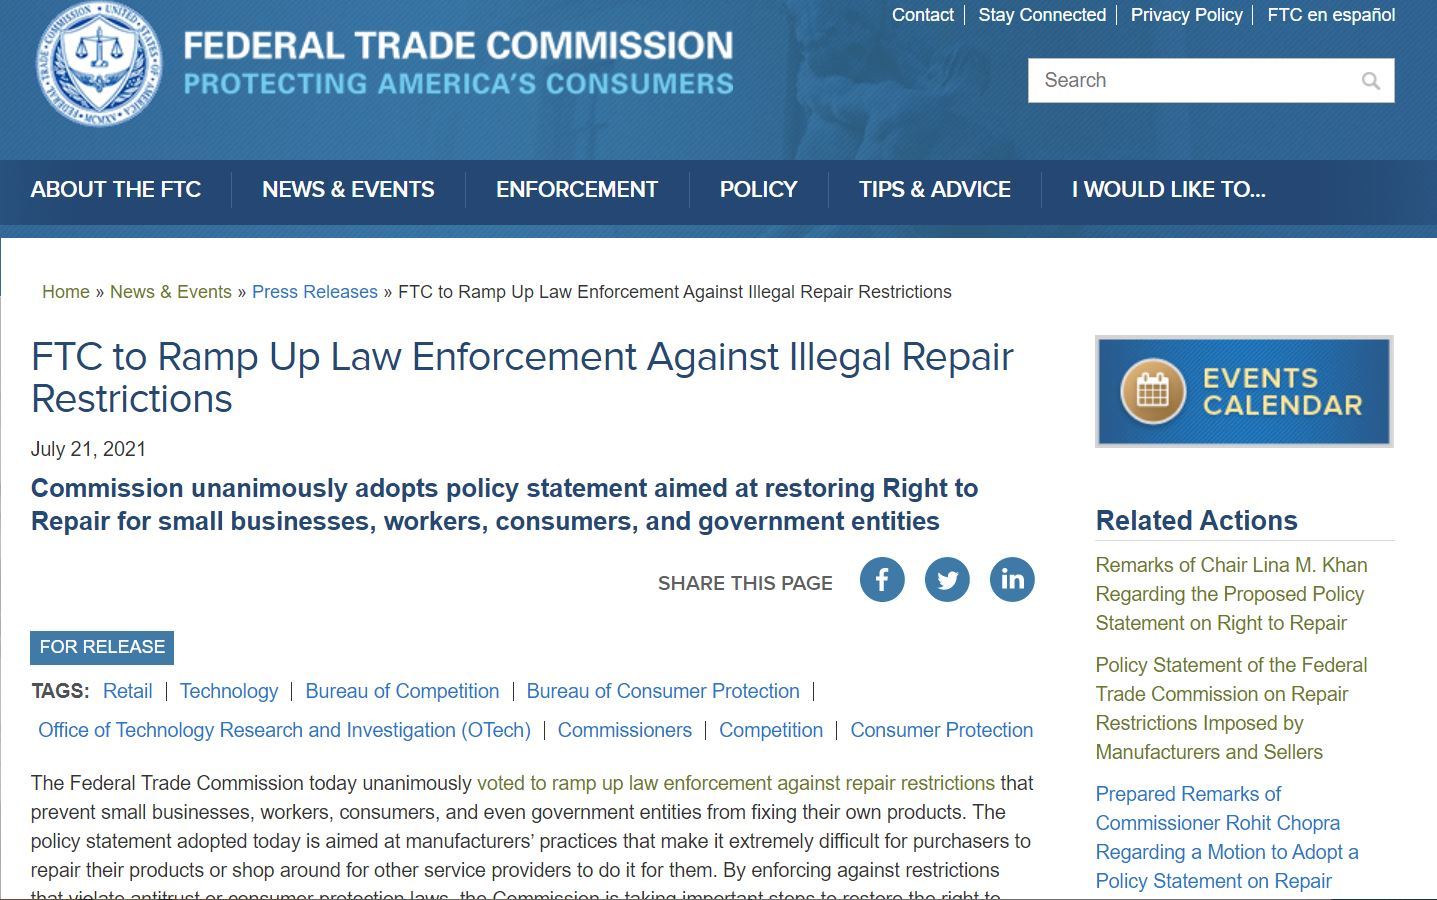
Task: Open the Events Calendar banner
Action: click(1243, 391)
